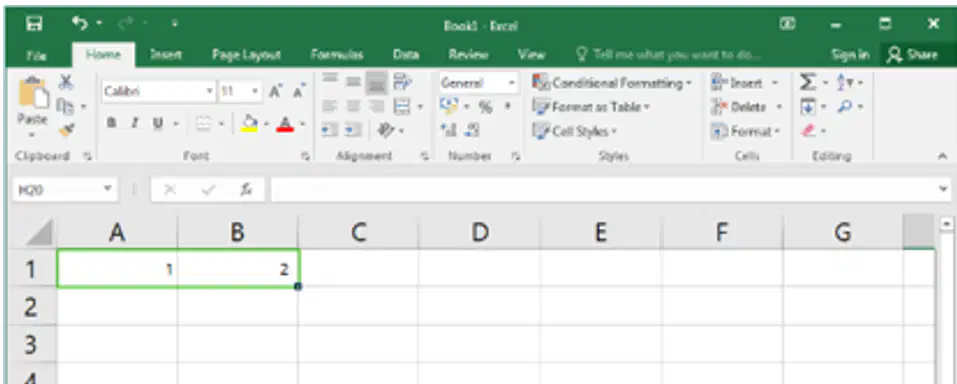
Task: Toggle Middle Align
Action: 353,81
